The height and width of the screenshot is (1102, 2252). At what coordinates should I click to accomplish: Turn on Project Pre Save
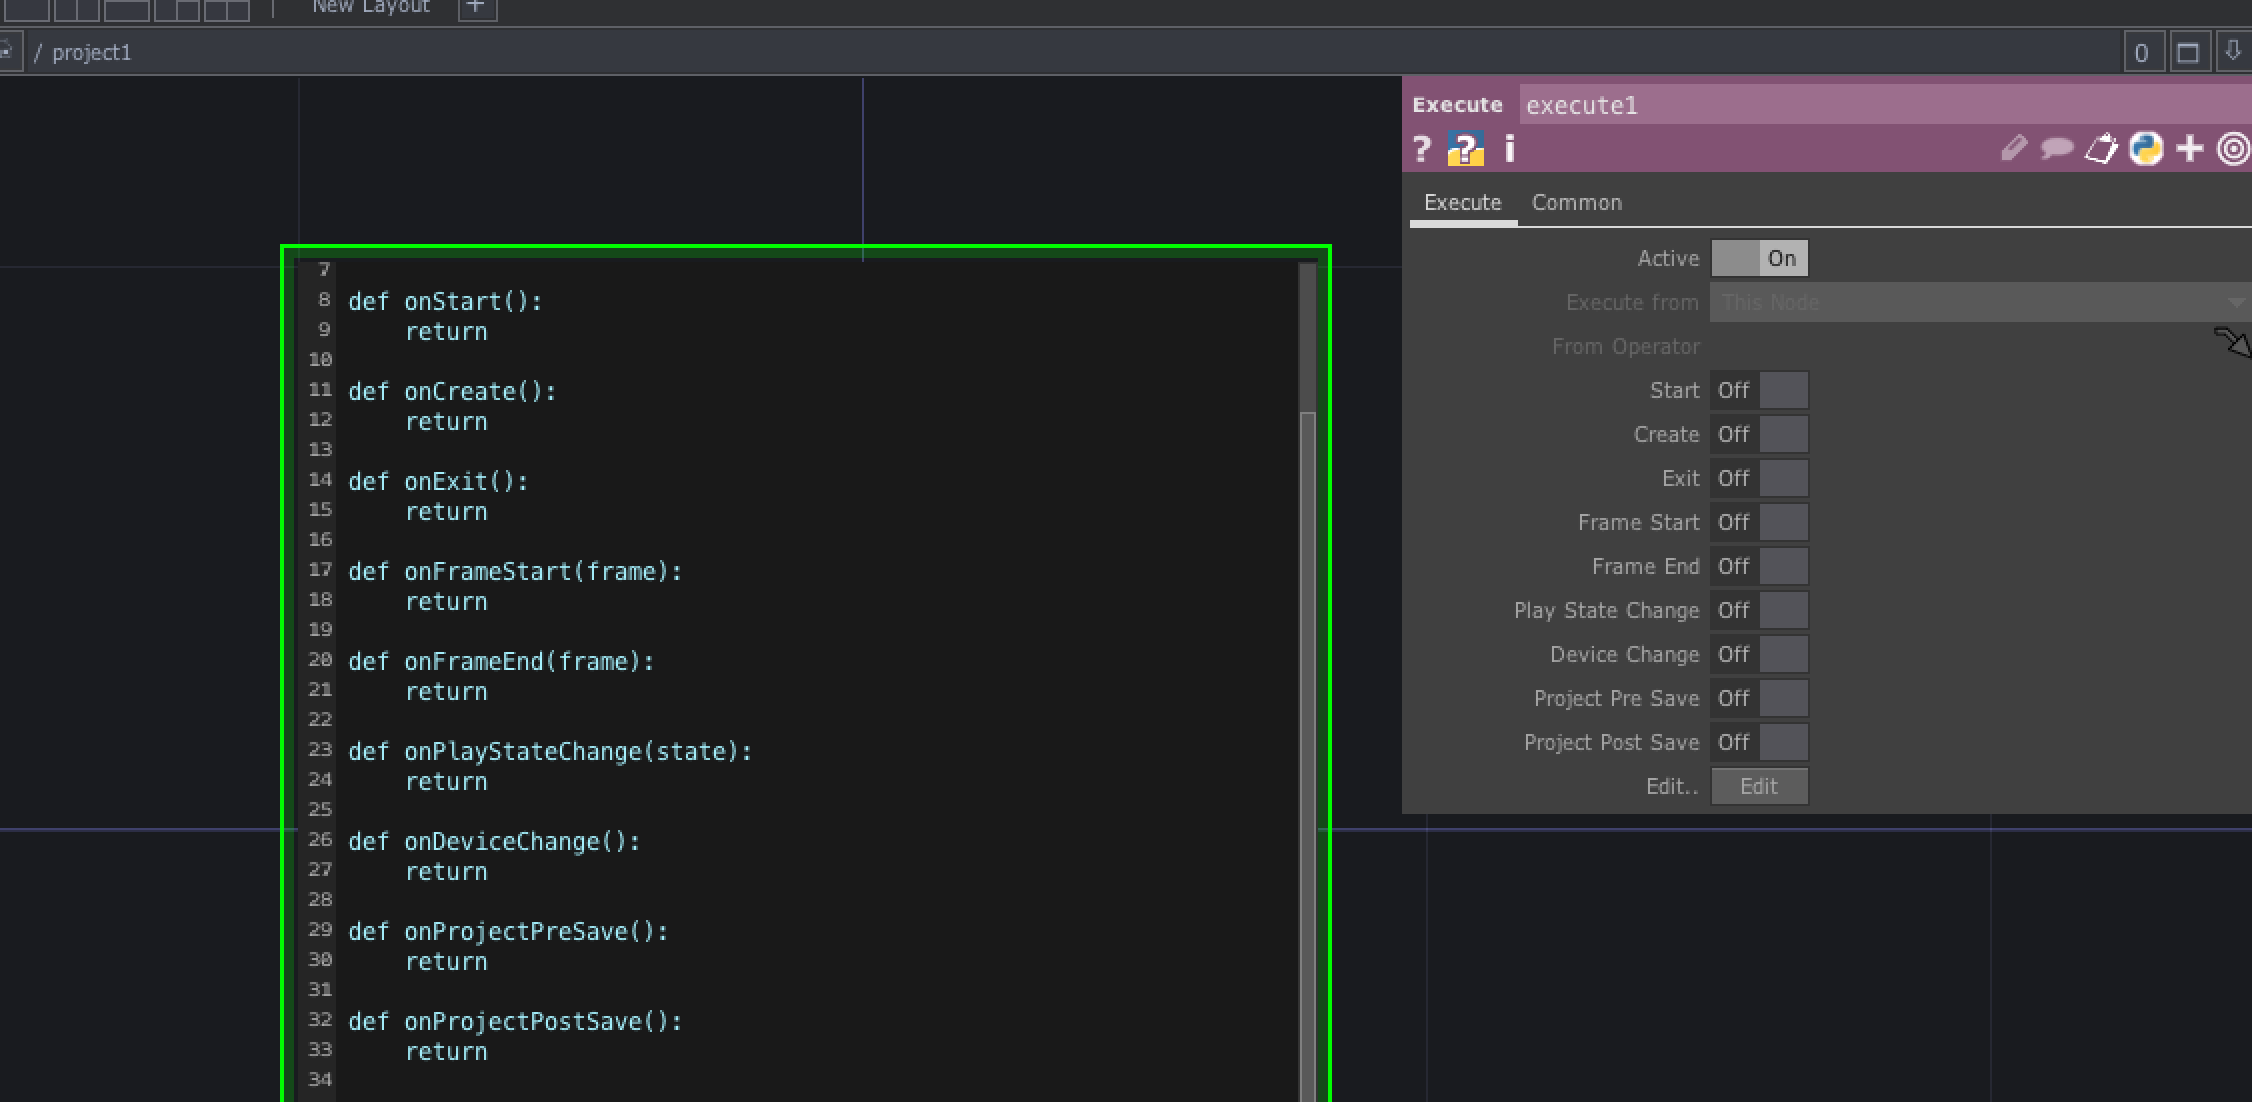pos(1786,698)
